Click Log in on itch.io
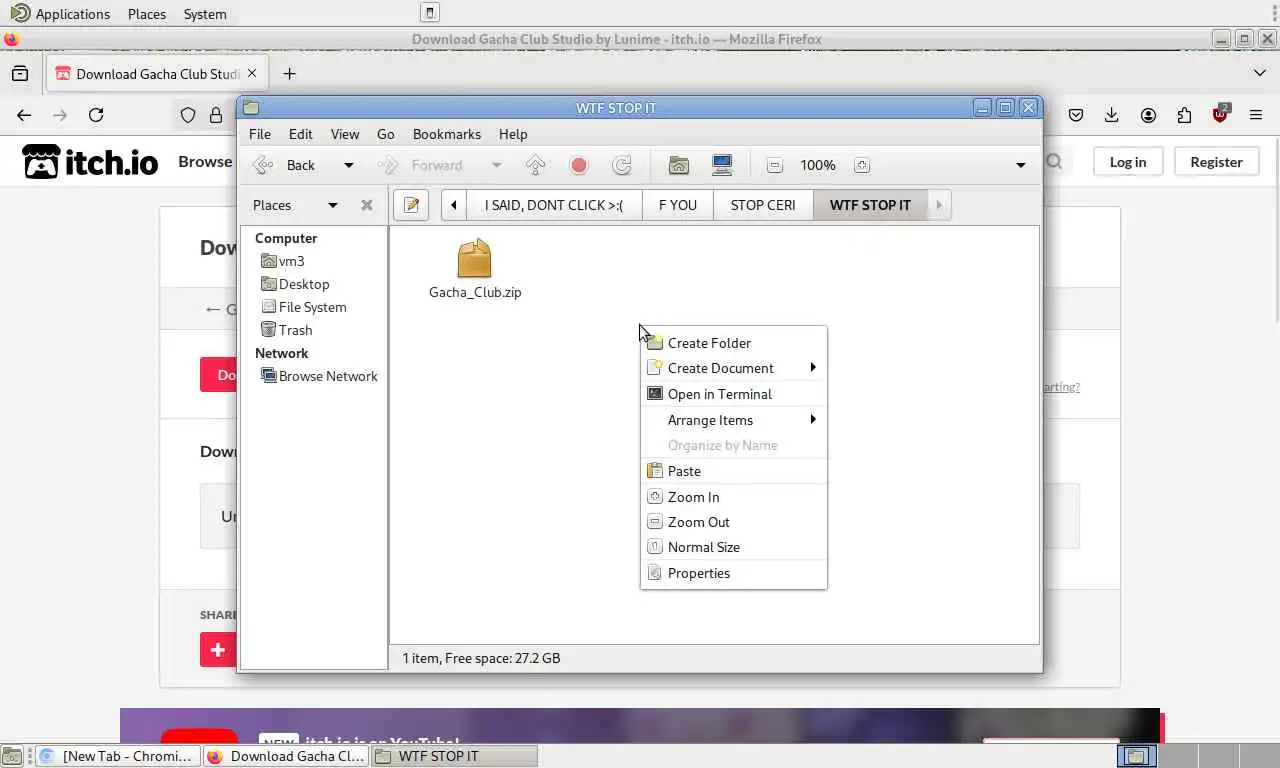1280x768 pixels. pos(1128,162)
